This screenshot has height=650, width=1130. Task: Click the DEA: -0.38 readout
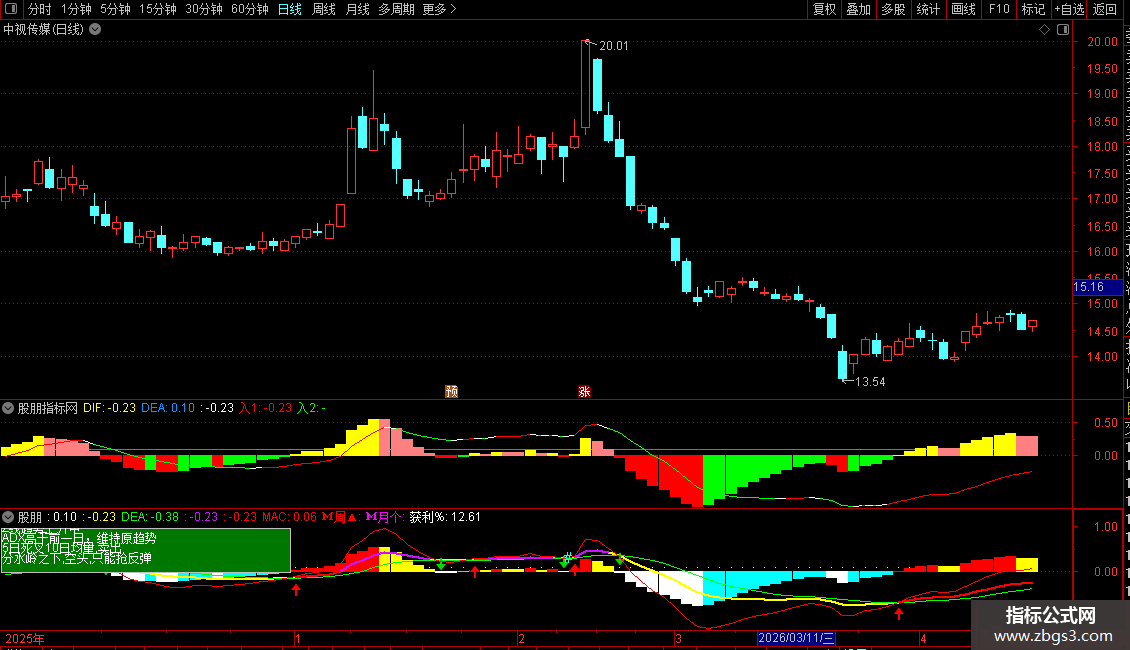pos(150,517)
